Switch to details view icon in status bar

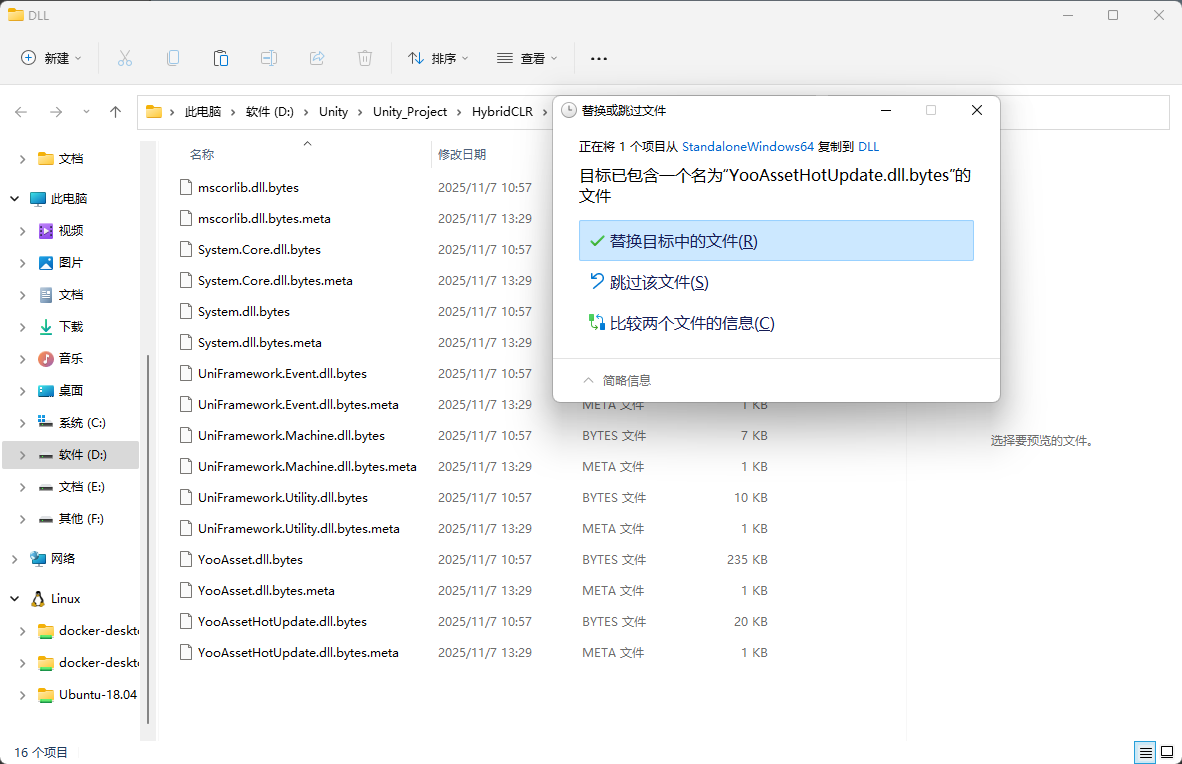coord(1145,752)
